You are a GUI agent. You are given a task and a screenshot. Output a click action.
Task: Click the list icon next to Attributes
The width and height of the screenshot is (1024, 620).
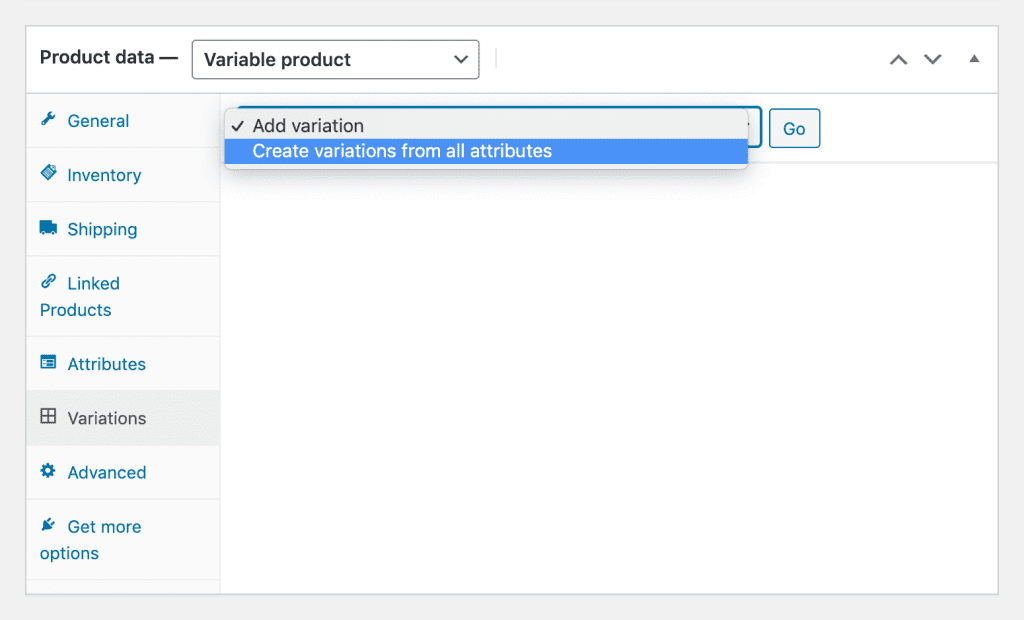(48, 363)
